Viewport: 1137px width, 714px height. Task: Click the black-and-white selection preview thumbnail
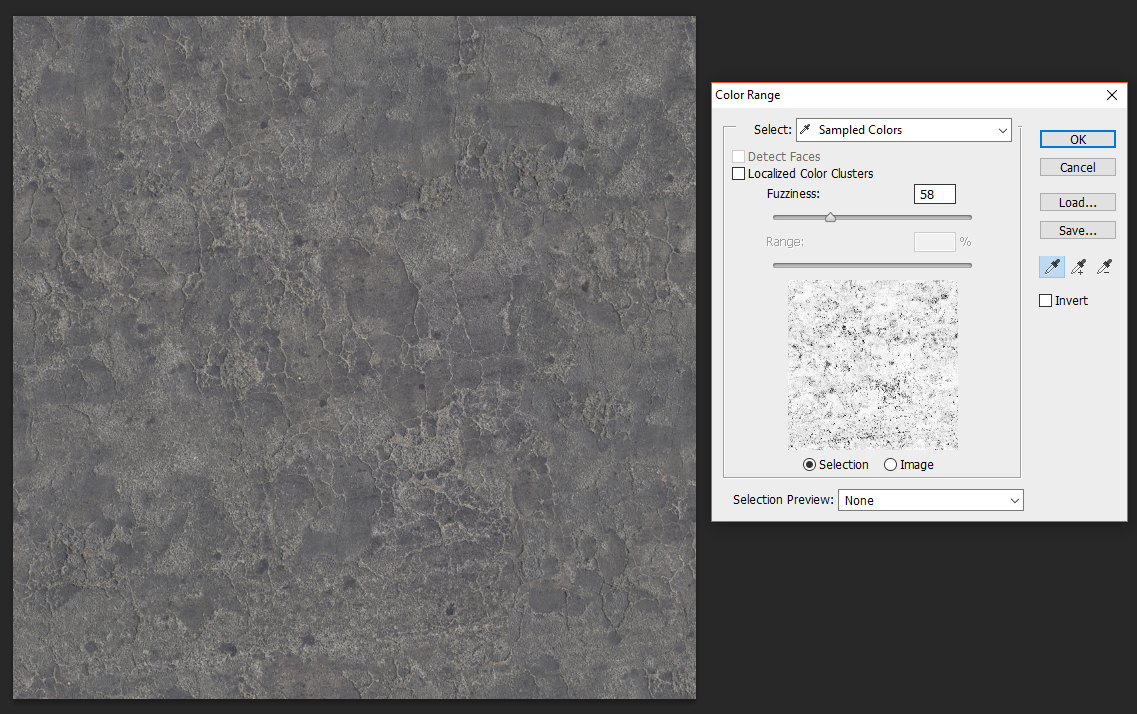tap(872, 364)
